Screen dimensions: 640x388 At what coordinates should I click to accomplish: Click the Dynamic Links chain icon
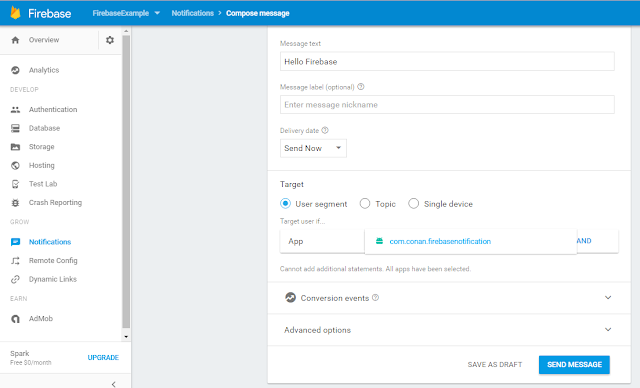point(16,279)
